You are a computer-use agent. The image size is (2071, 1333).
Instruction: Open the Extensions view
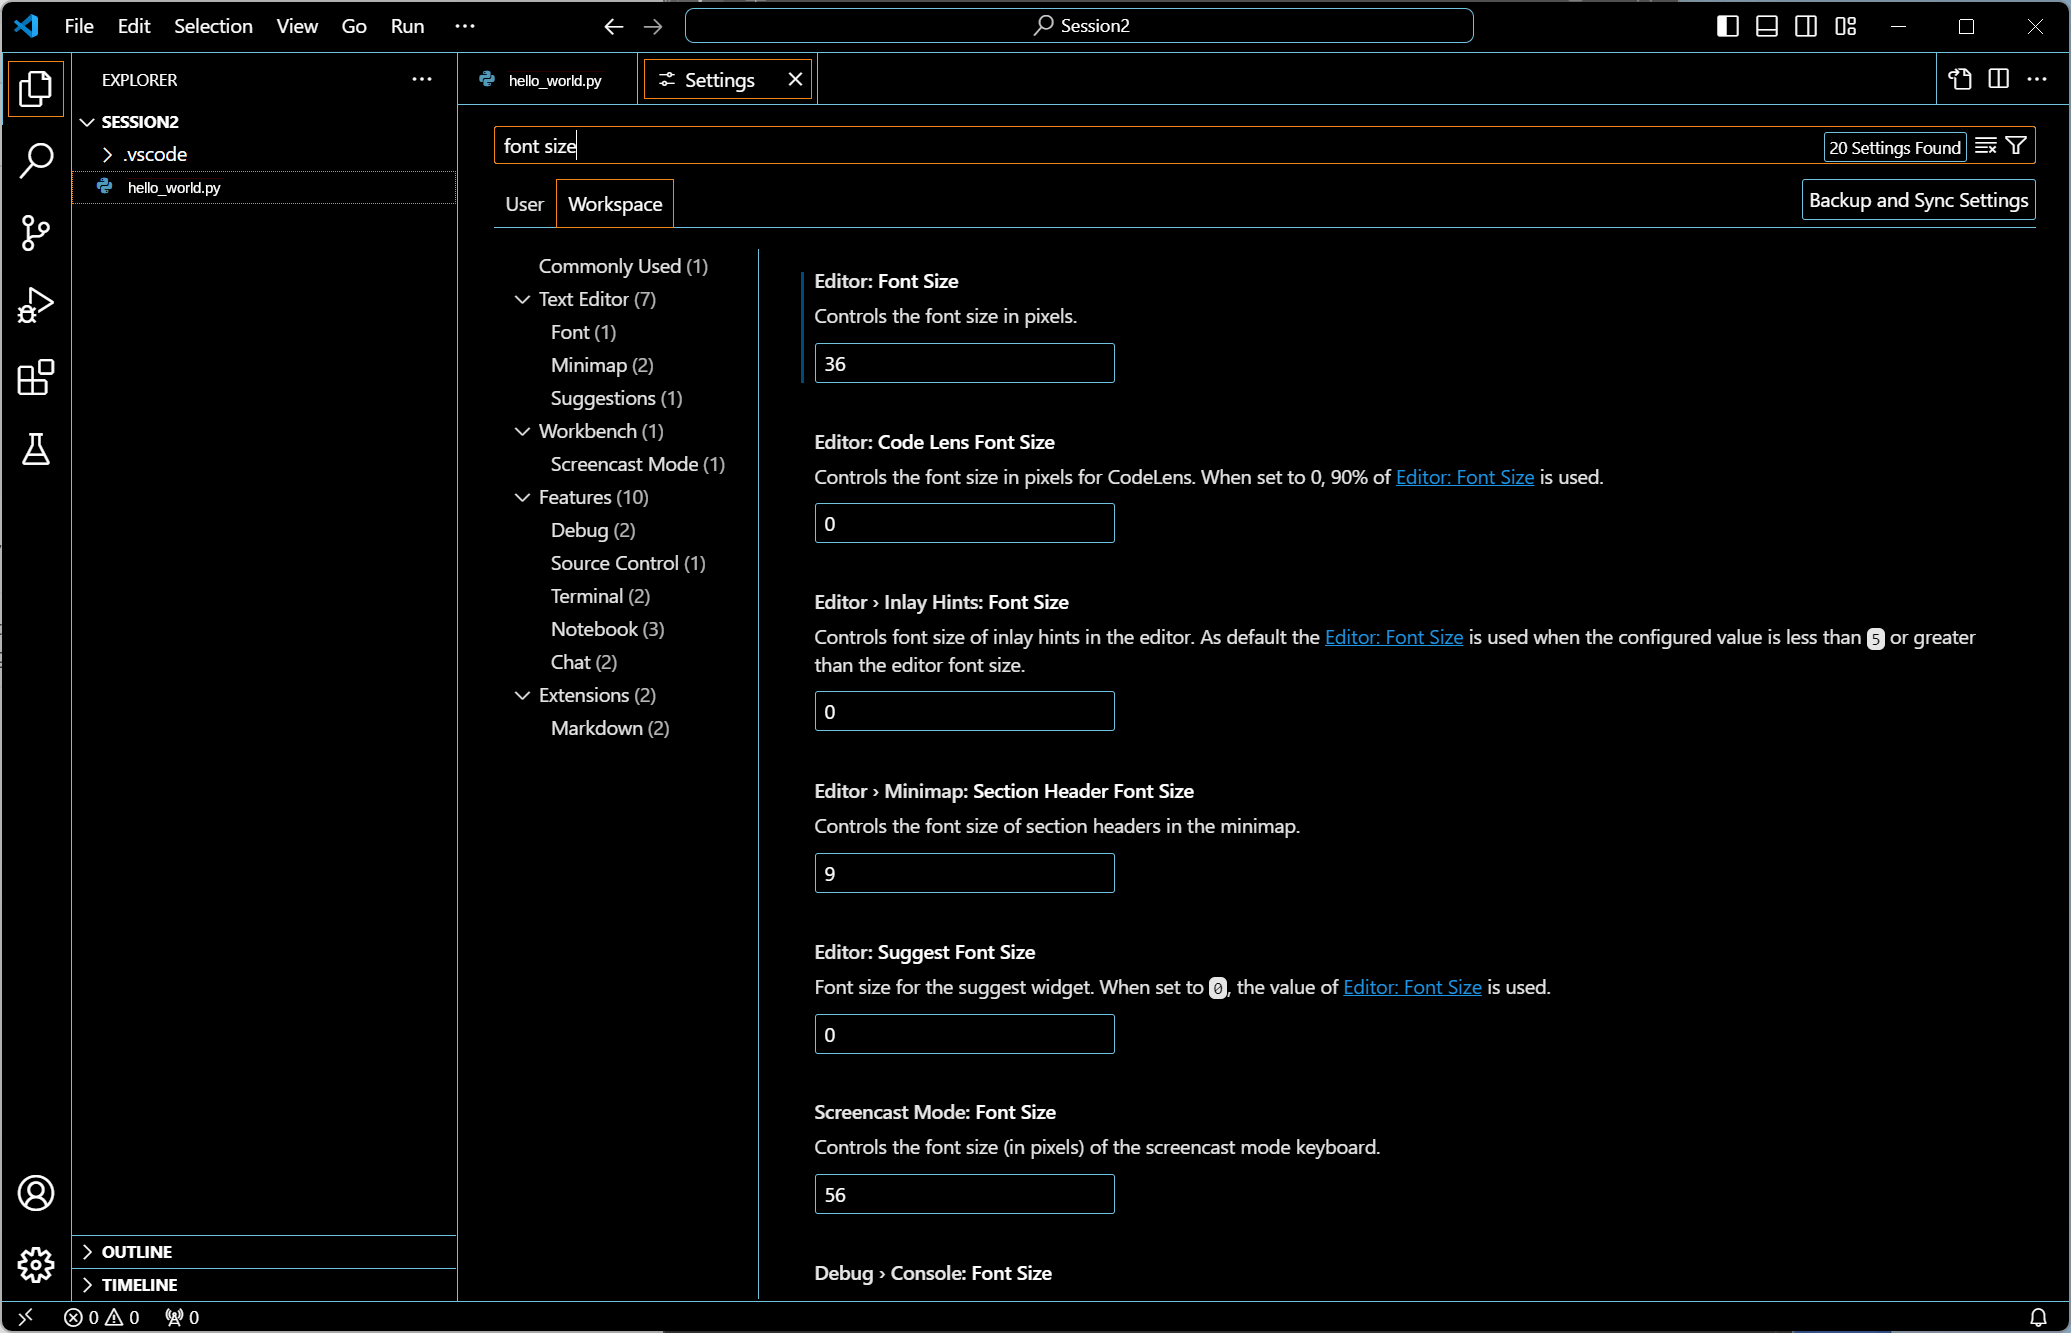[x=36, y=378]
